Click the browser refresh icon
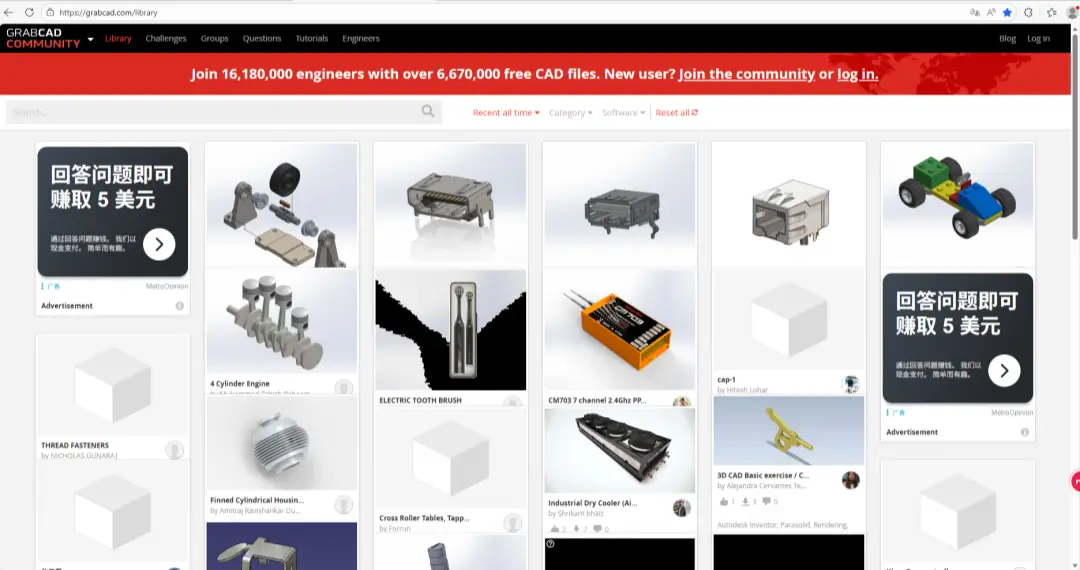The width and height of the screenshot is (1080, 570). [28, 13]
